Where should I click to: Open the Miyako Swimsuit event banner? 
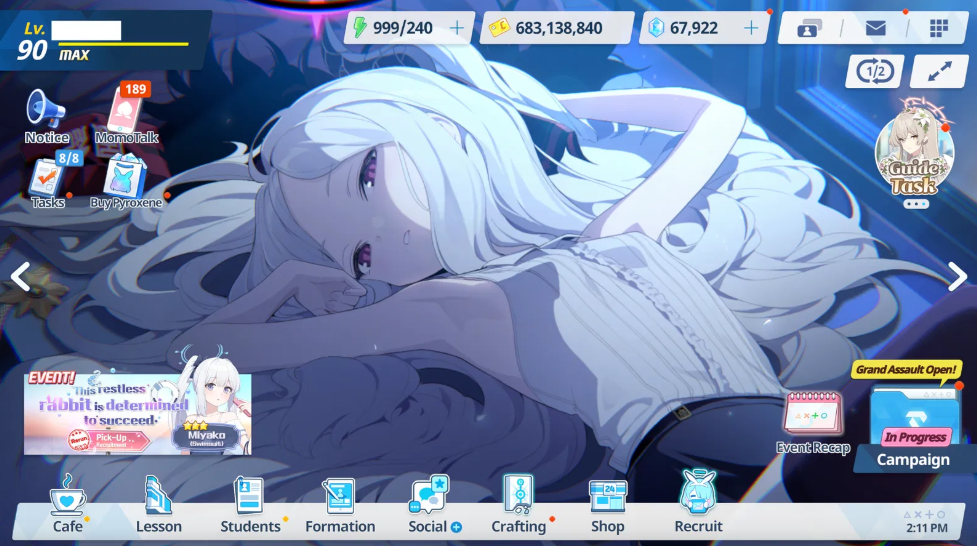138,411
